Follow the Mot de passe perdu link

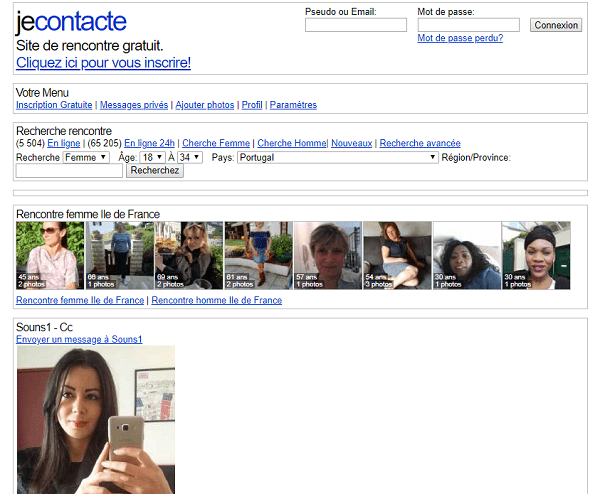(460, 38)
